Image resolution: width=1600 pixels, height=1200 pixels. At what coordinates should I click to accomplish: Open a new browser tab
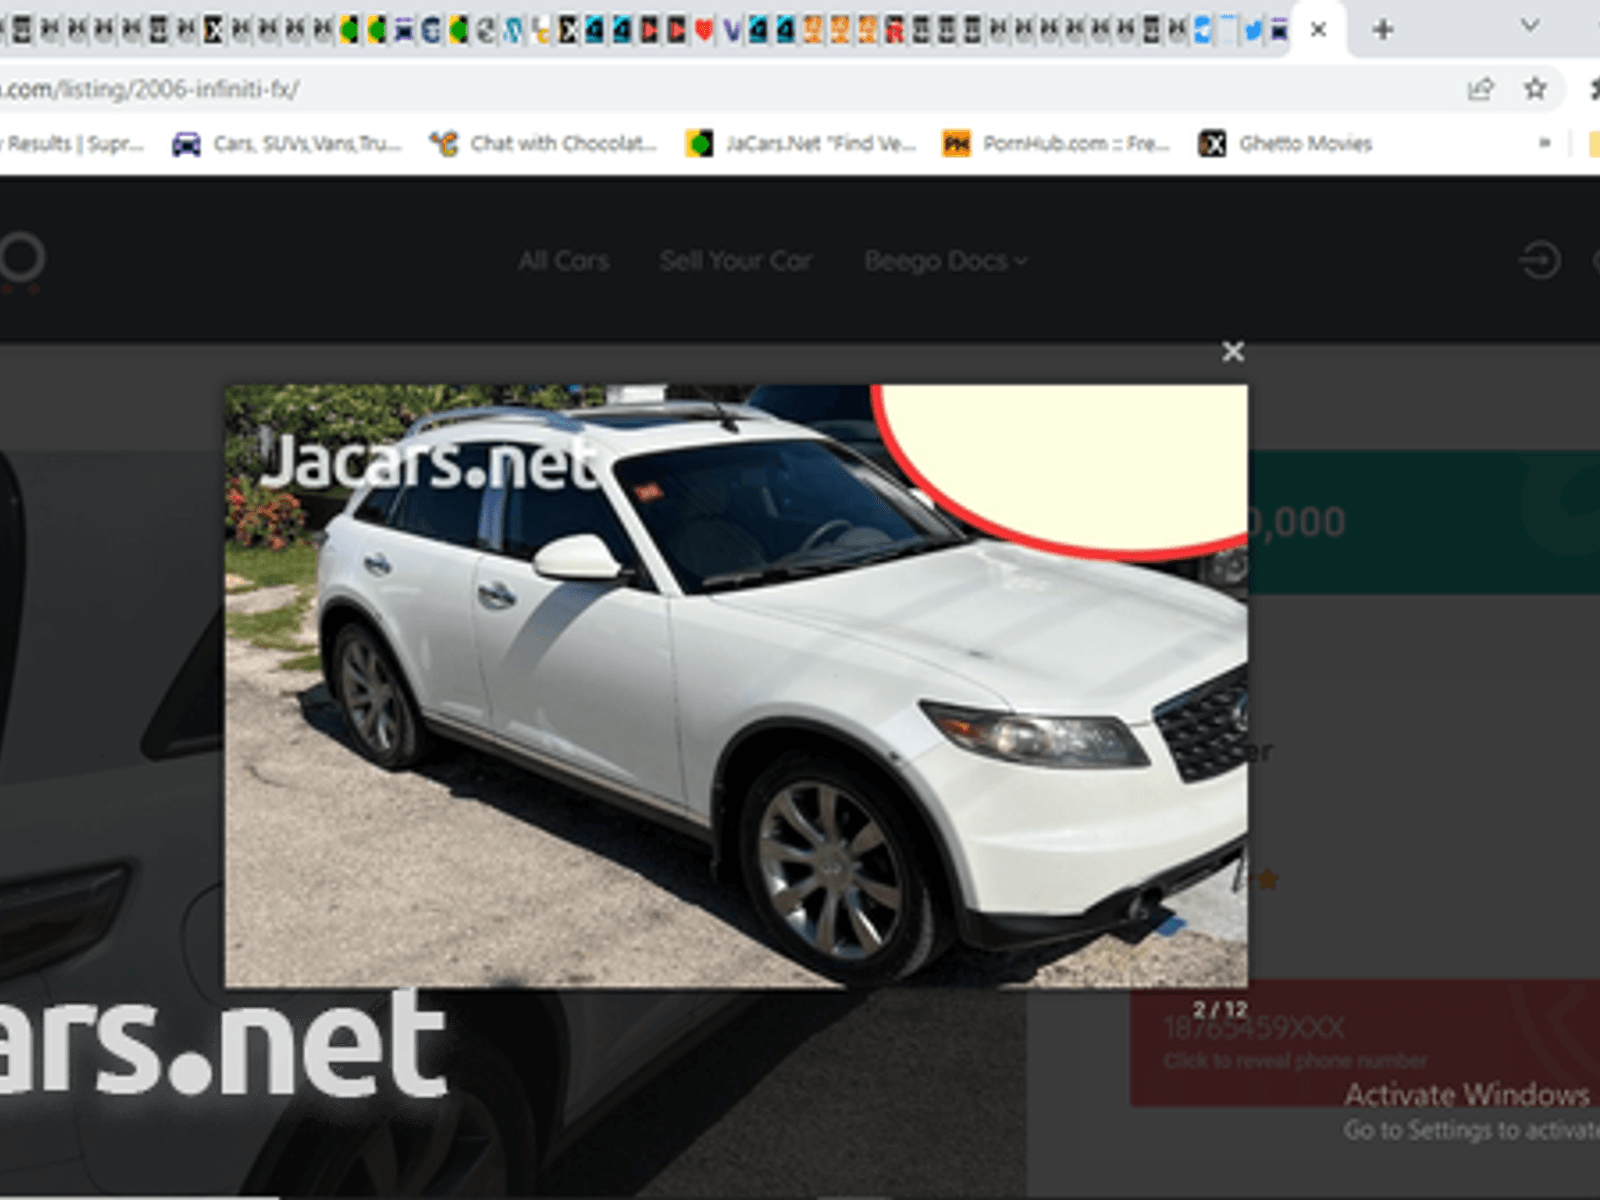pos(1383,30)
